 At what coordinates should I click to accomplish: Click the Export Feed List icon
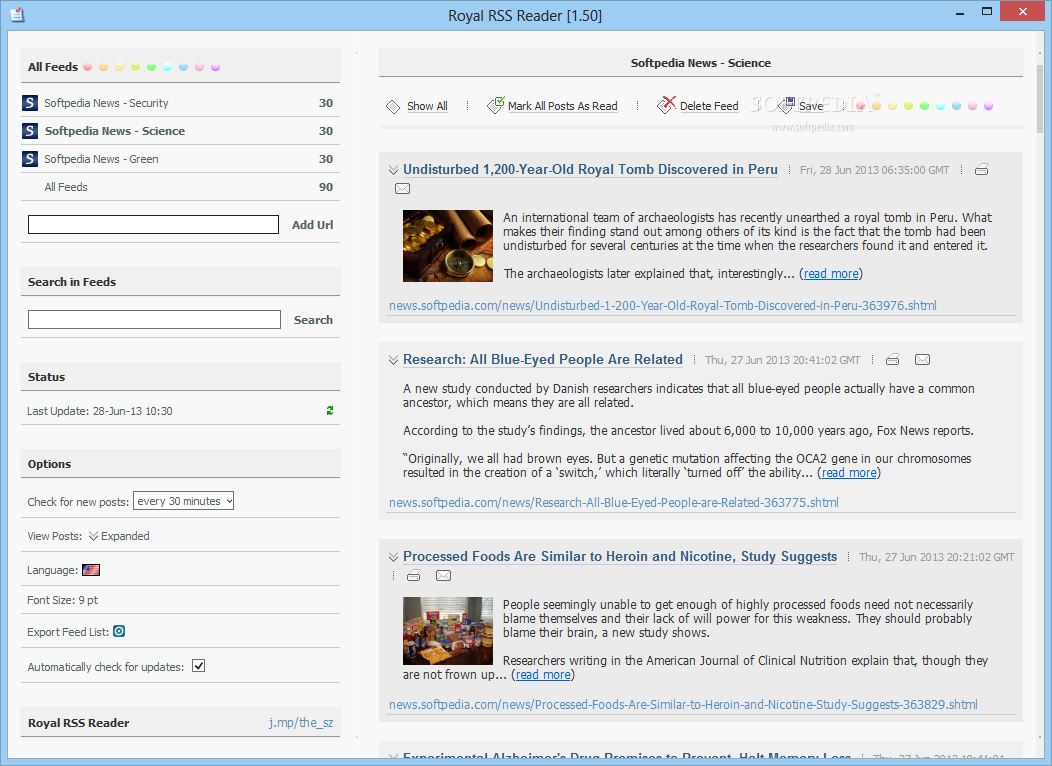pyautogui.click(x=119, y=631)
